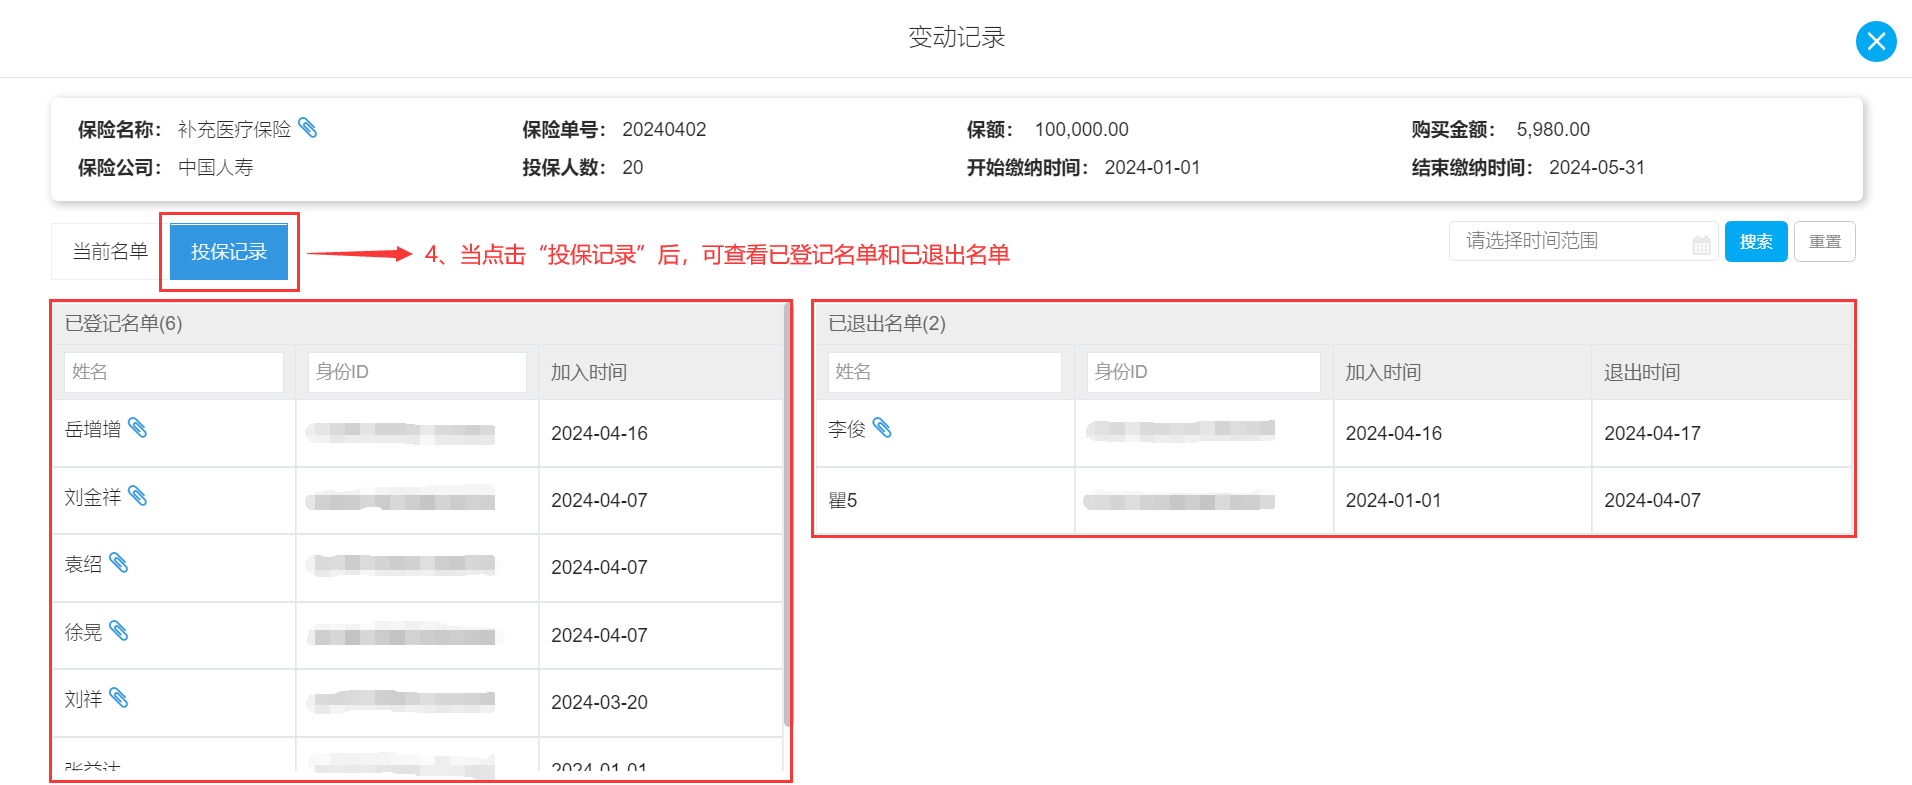Focus the 请选择时间范围 date range input
The image size is (1912, 785).
1583,241
